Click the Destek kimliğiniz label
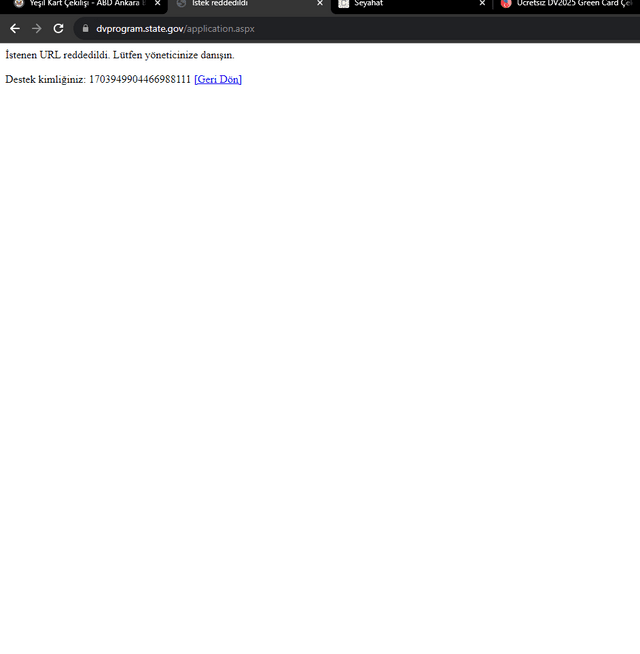Image resolution: width=640 pixels, height=654 pixels. (x=45, y=79)
